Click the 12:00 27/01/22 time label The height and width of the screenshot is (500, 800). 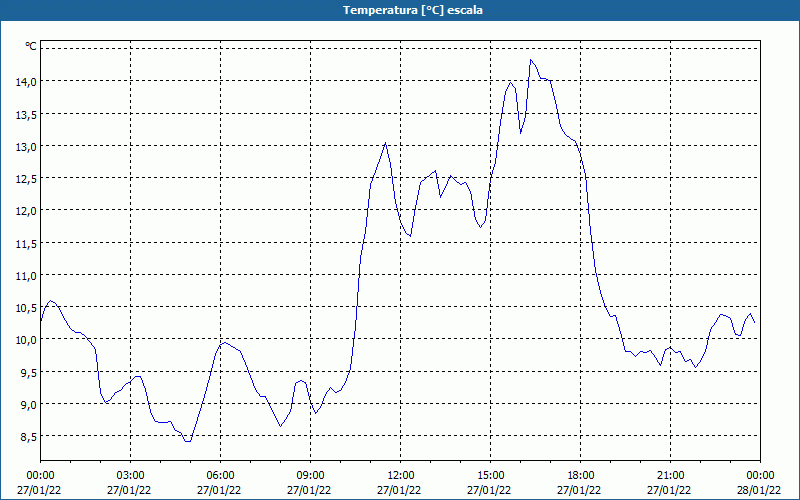point(399,483)
